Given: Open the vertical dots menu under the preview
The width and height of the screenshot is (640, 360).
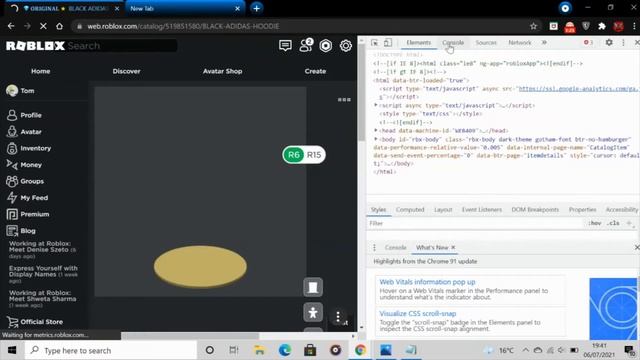Looking at the screenshot, I should (x=338, y=317).
